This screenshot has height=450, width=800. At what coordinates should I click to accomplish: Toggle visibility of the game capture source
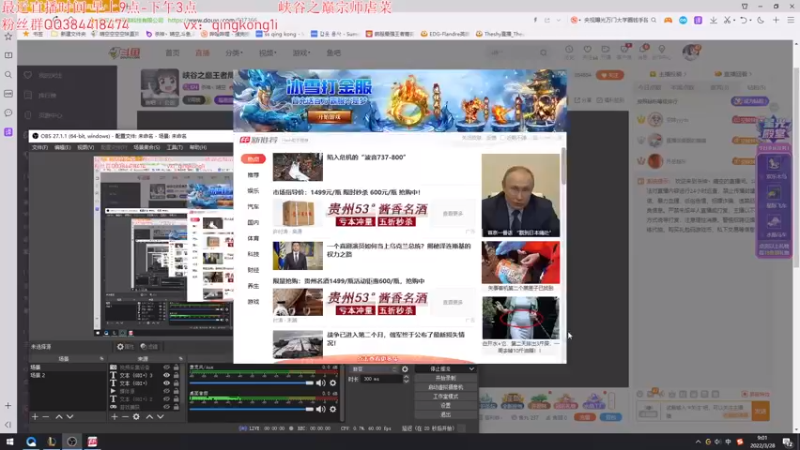166,407
